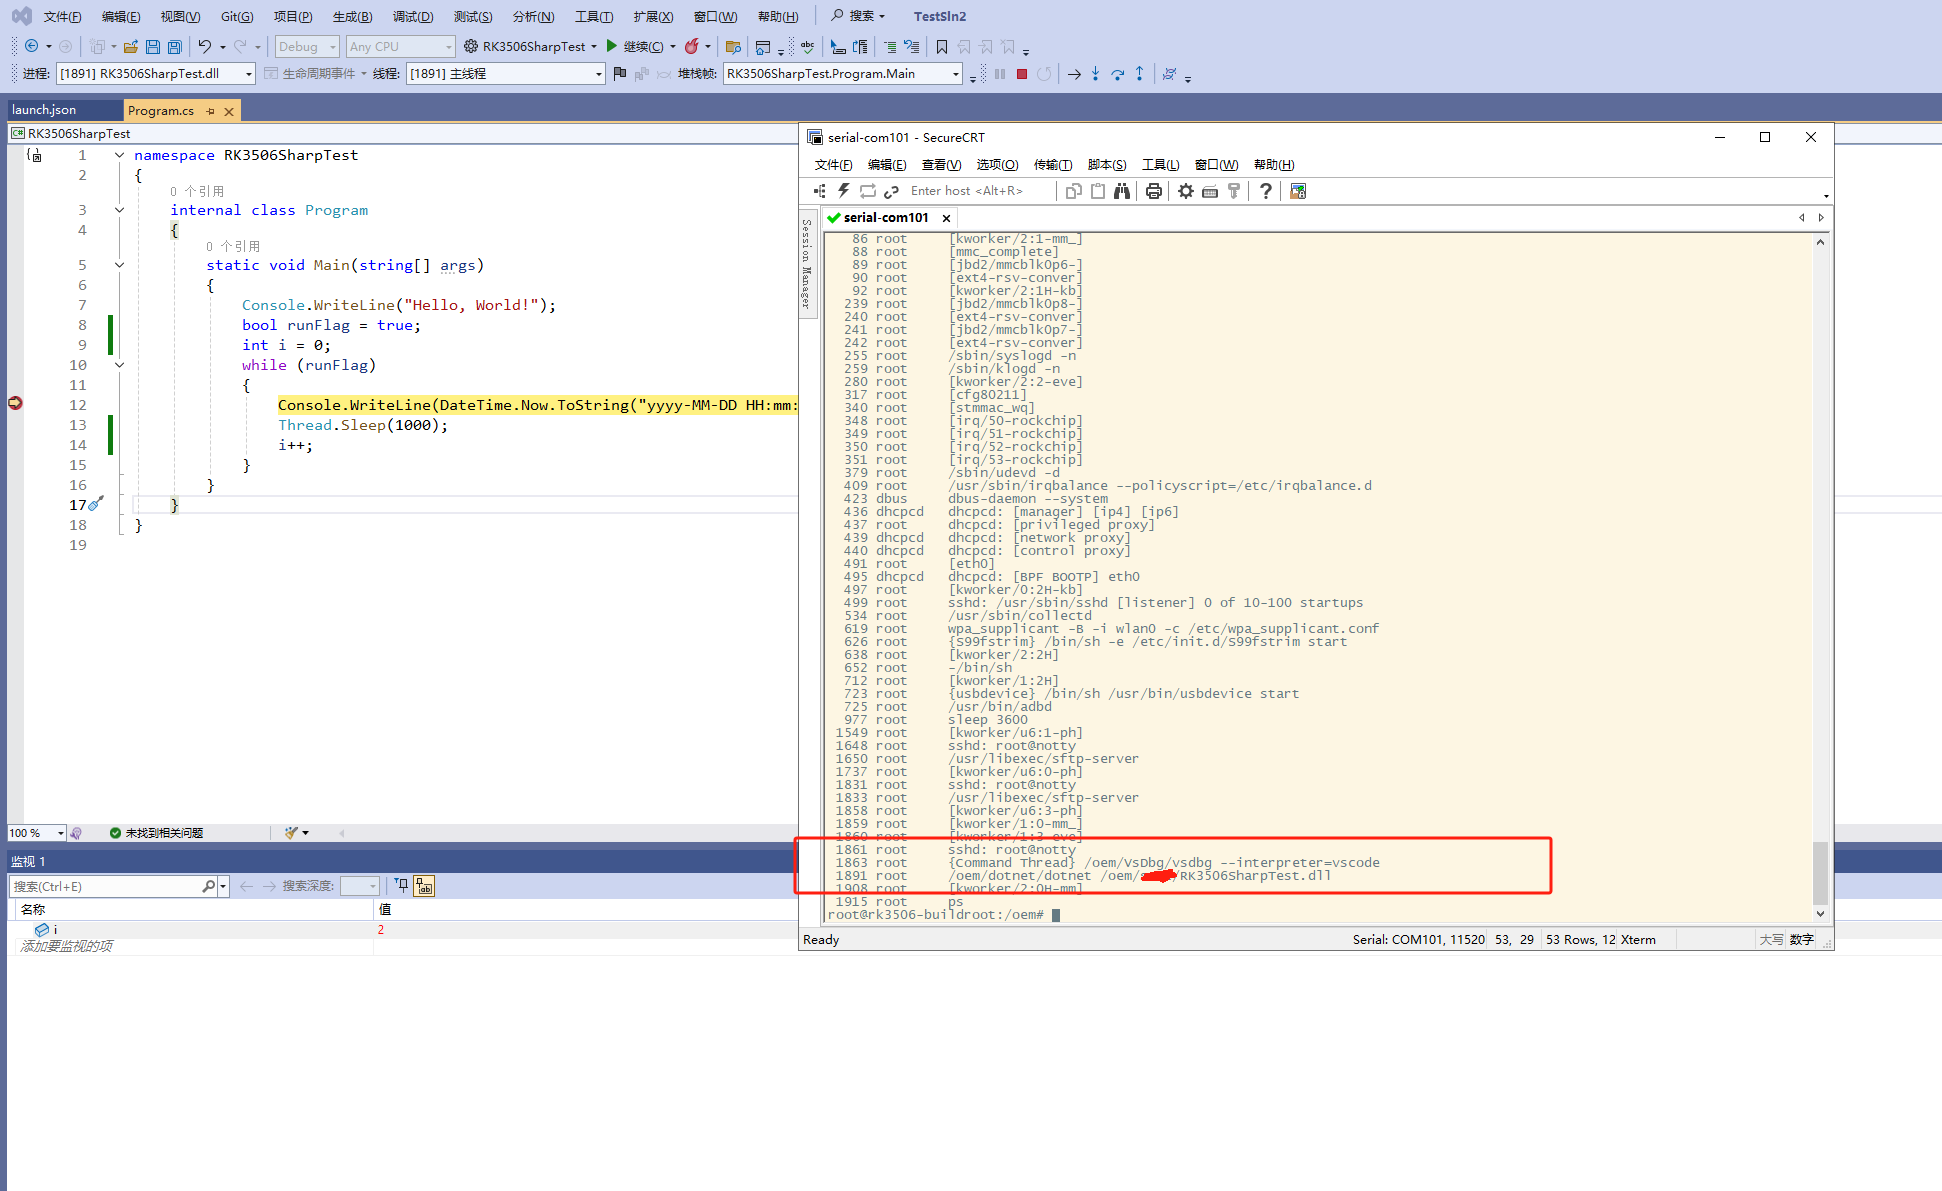
Task: Click the Save All toolbar icon
Action: click(175, 46)
